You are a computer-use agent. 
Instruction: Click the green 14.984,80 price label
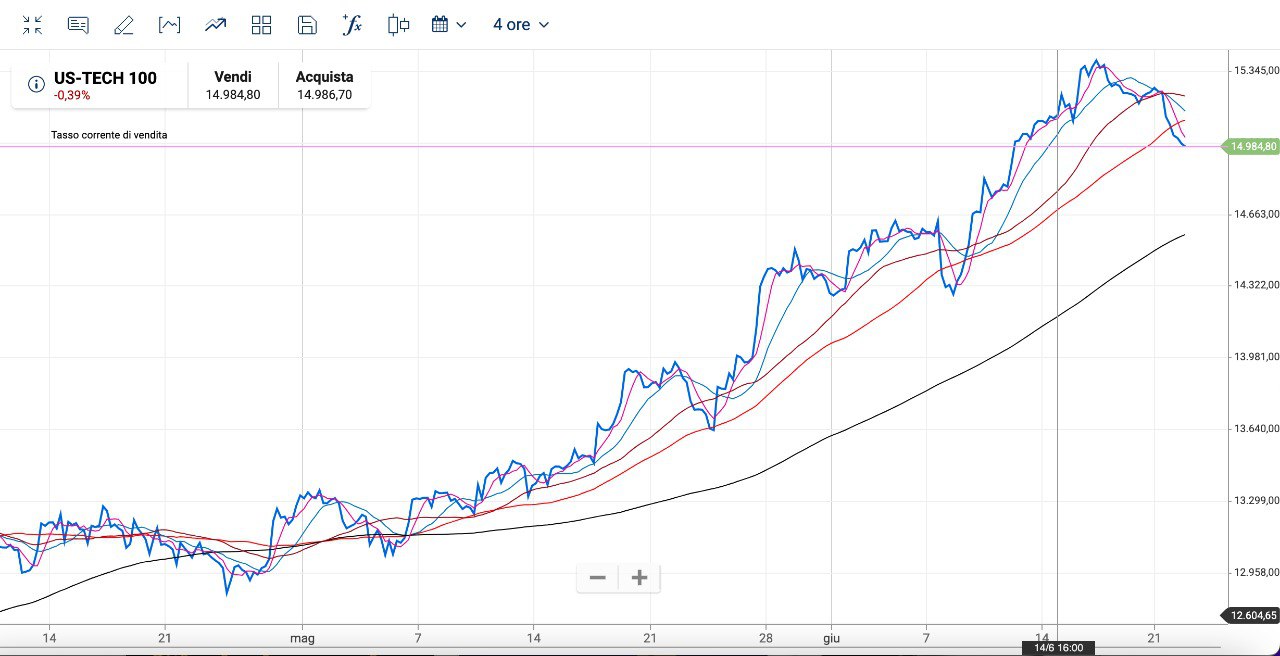(1252, 147)
